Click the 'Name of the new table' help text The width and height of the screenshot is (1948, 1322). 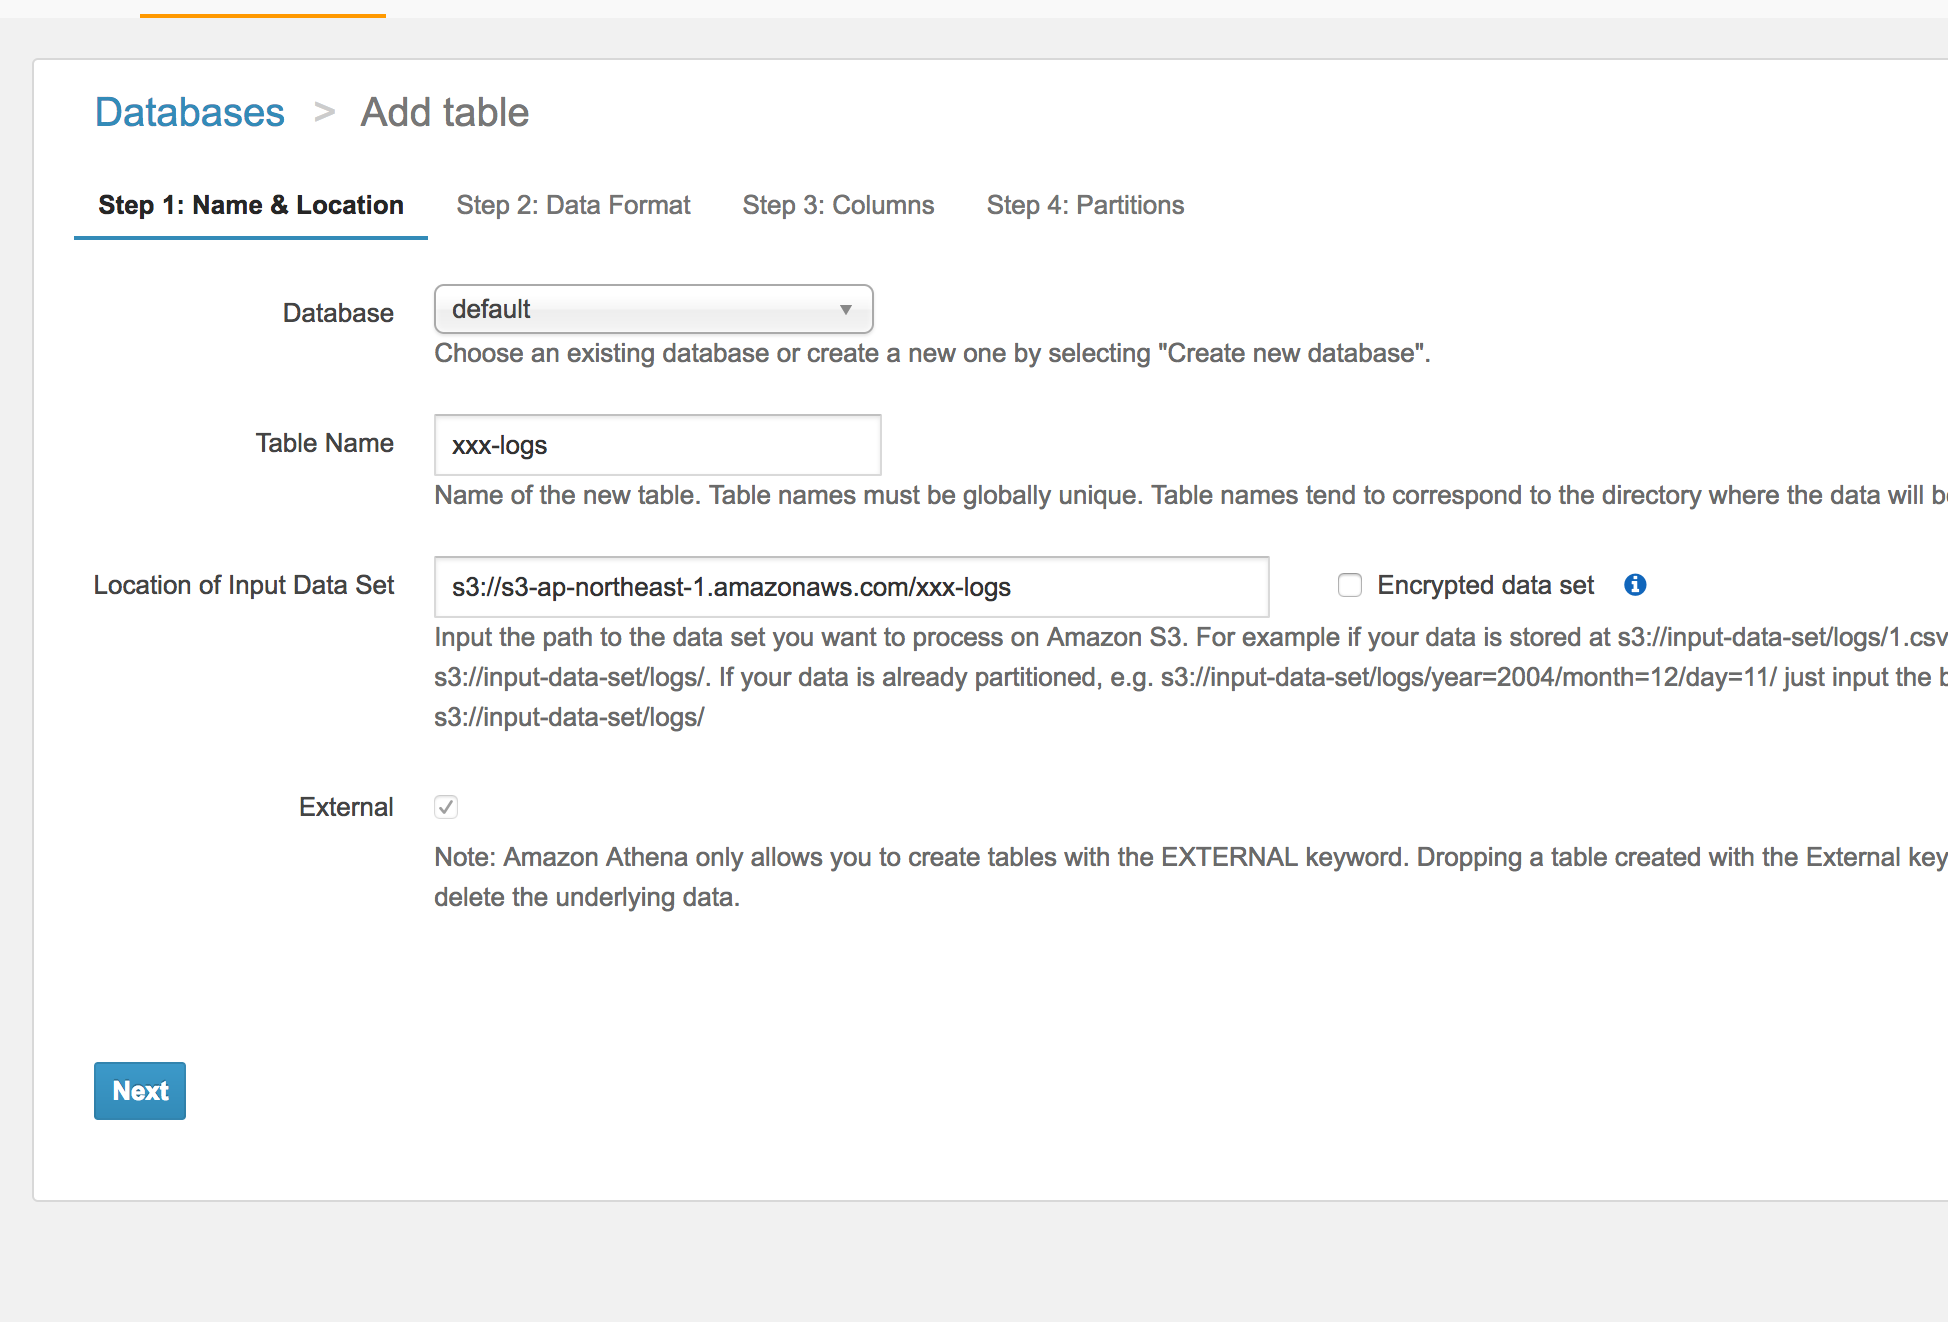coord(1190,495)
